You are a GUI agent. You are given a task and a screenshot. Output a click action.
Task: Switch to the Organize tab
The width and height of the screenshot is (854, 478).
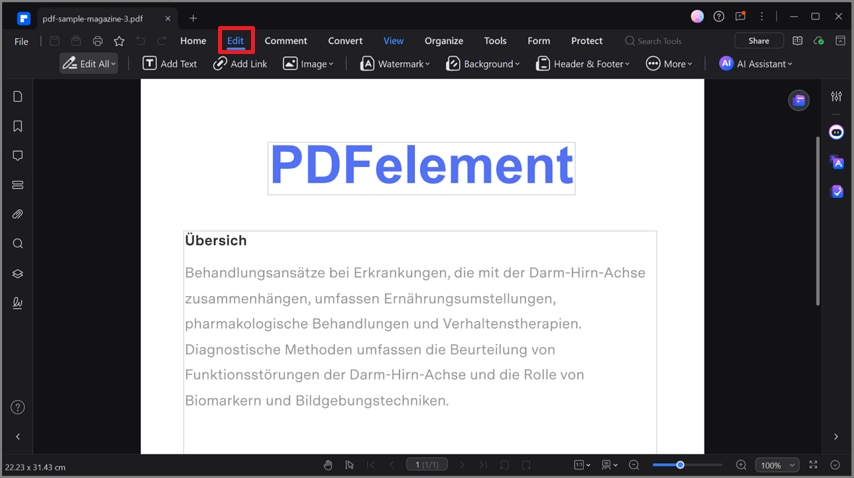point(443,41)
